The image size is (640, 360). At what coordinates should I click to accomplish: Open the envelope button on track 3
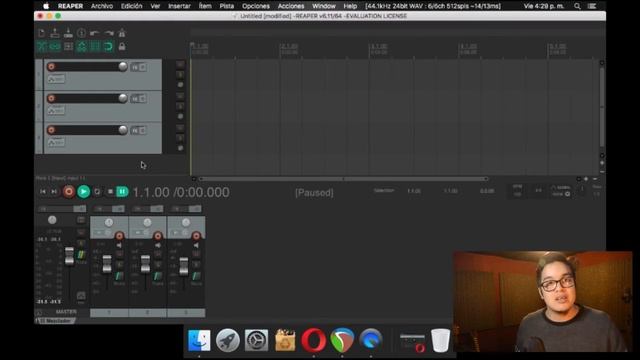(56, 142)
